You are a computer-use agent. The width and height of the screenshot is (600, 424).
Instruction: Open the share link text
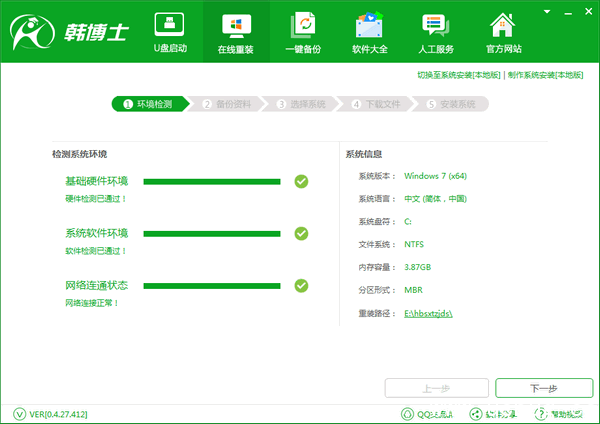point(501,414)
